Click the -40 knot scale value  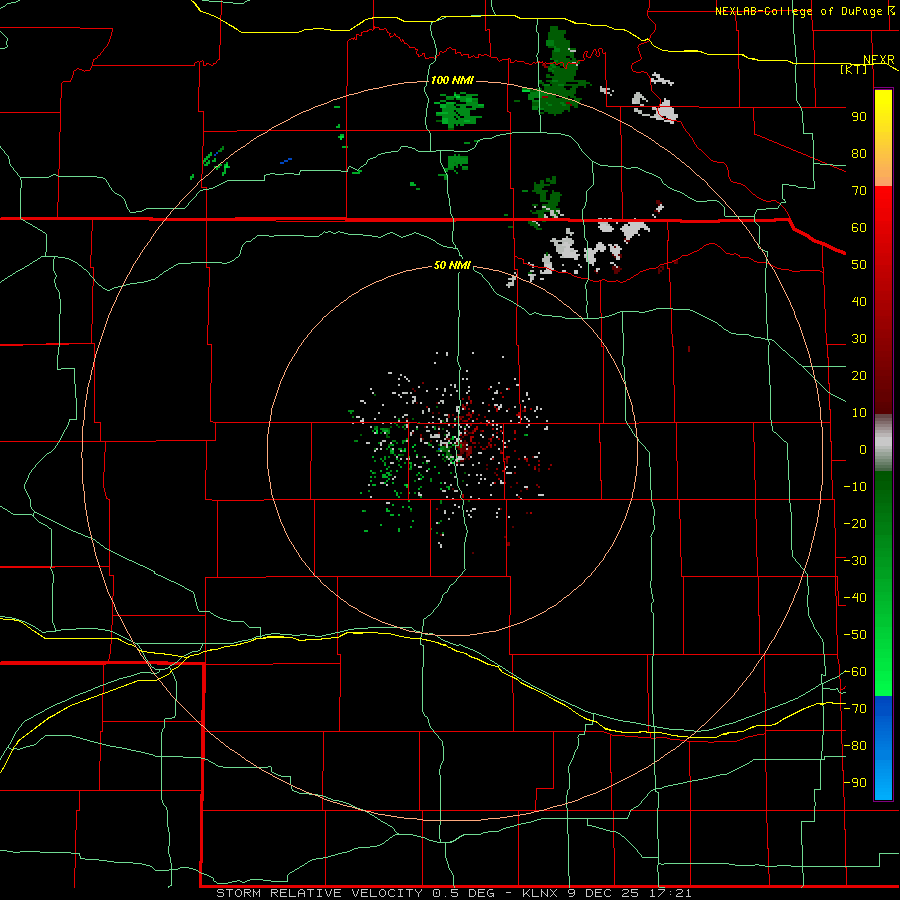tap(855, 598)
